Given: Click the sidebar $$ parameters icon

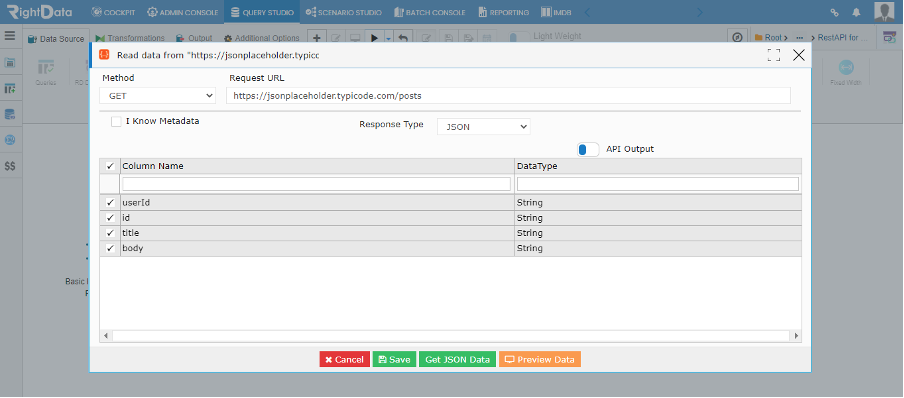Looking at the screenshot, I should point(10,166).
